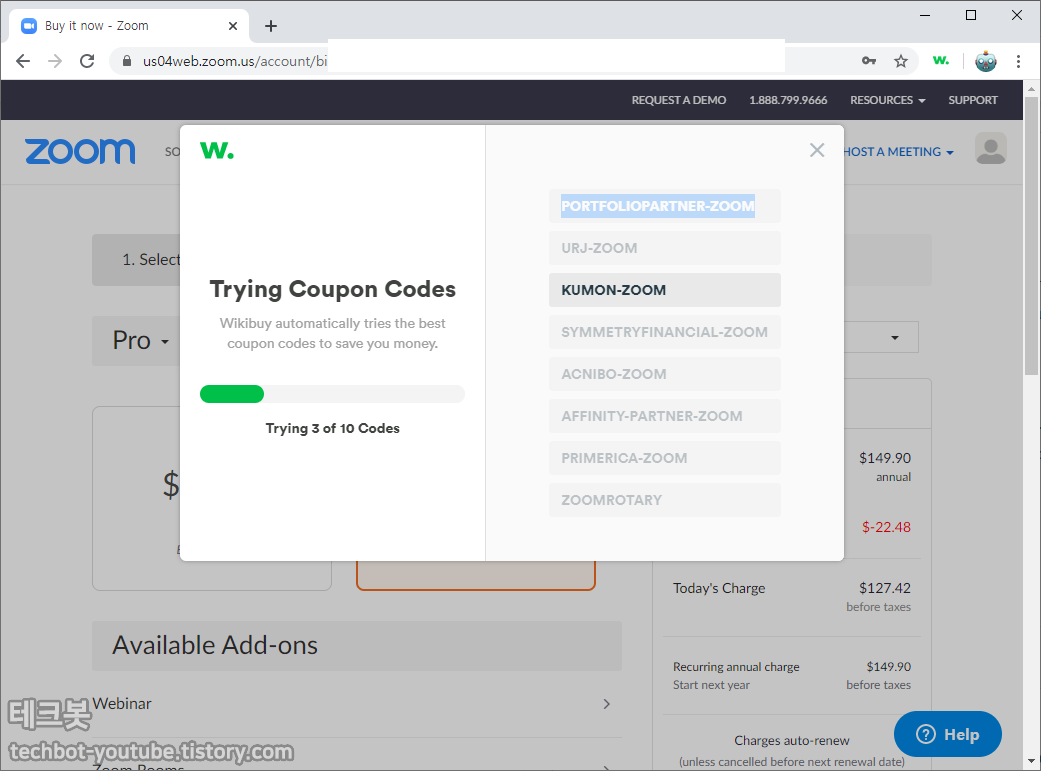
Task: Click the Trying 3 of 10 Codes text
Action: pyautogui.click(x=333, y=428)
